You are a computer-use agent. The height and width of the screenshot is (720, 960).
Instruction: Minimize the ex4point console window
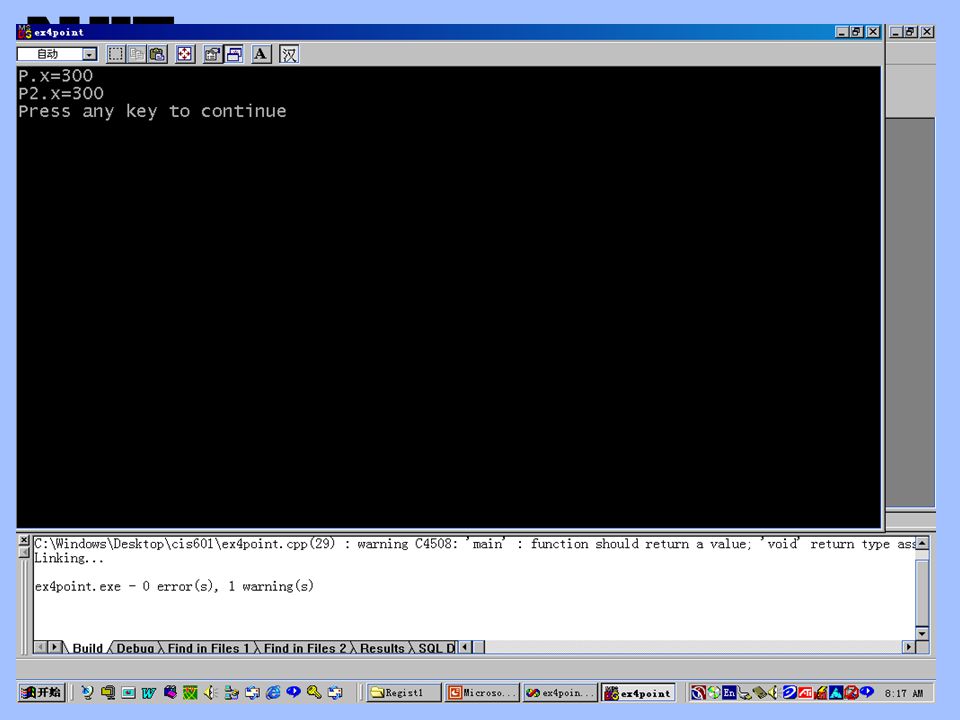point(842,32)
